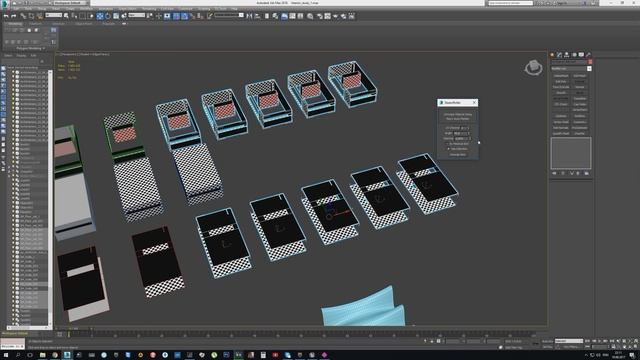Open the Curve Editor
The image size is (640, 360).
(292, 16)
